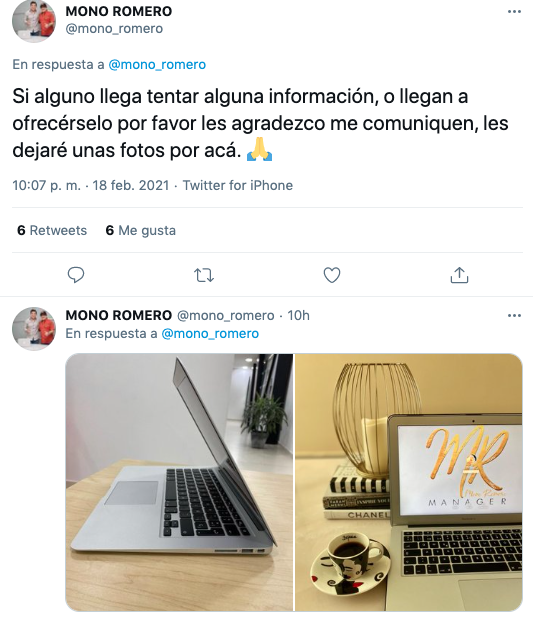
Task: Click the reply speech bubble icon
Action: tap(76, 275)
